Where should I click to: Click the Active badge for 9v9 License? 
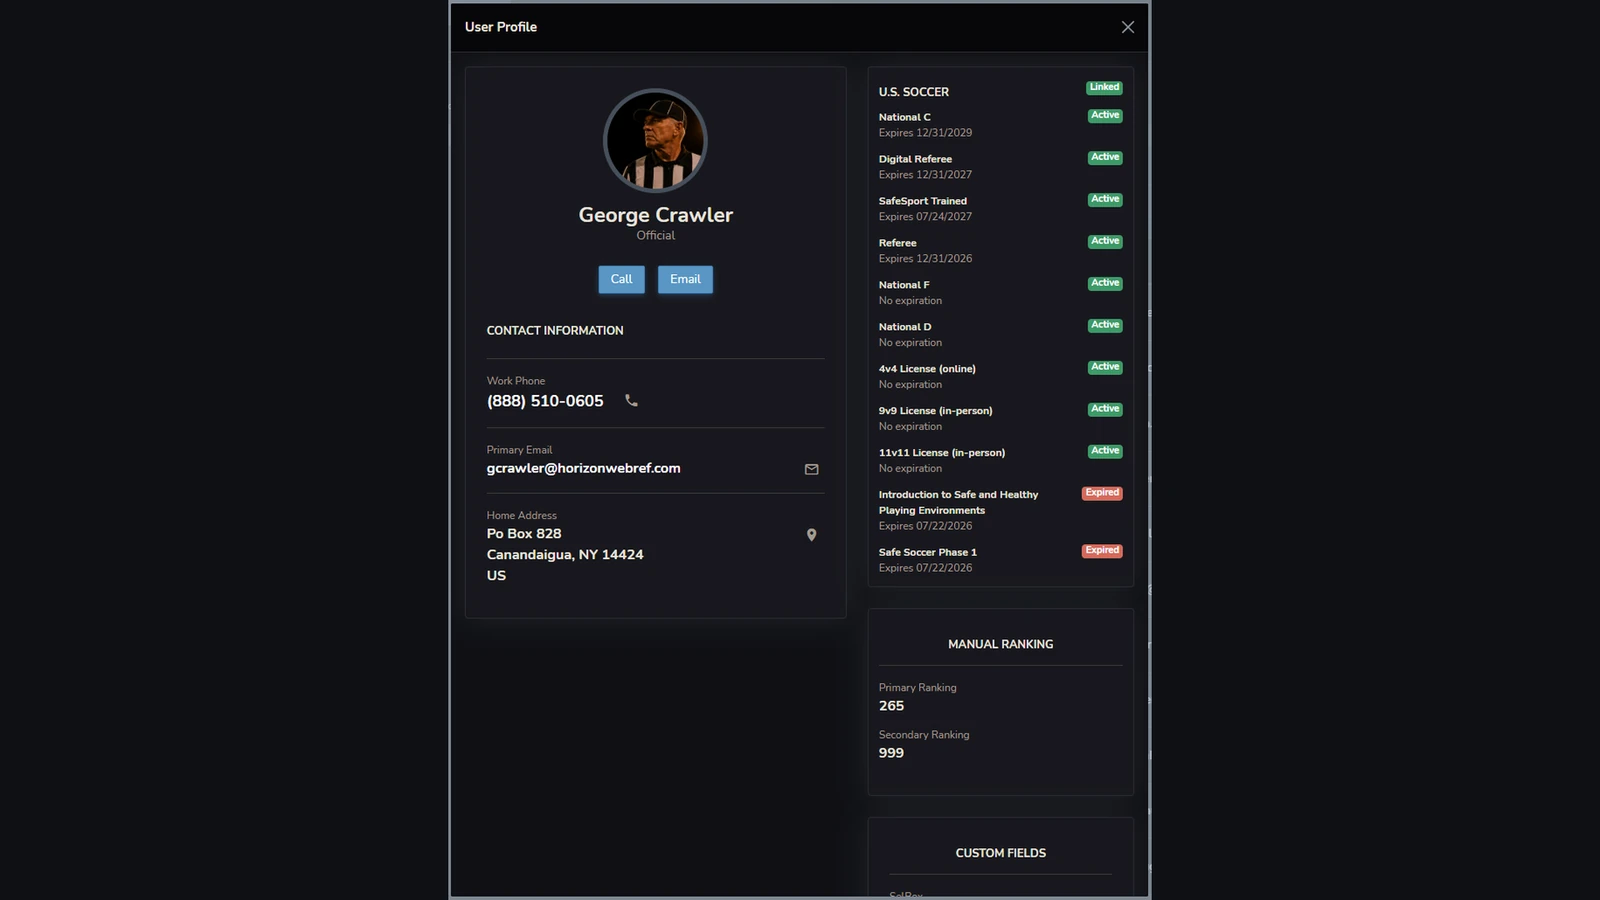pyautogui.click(x=1105, y=410)
